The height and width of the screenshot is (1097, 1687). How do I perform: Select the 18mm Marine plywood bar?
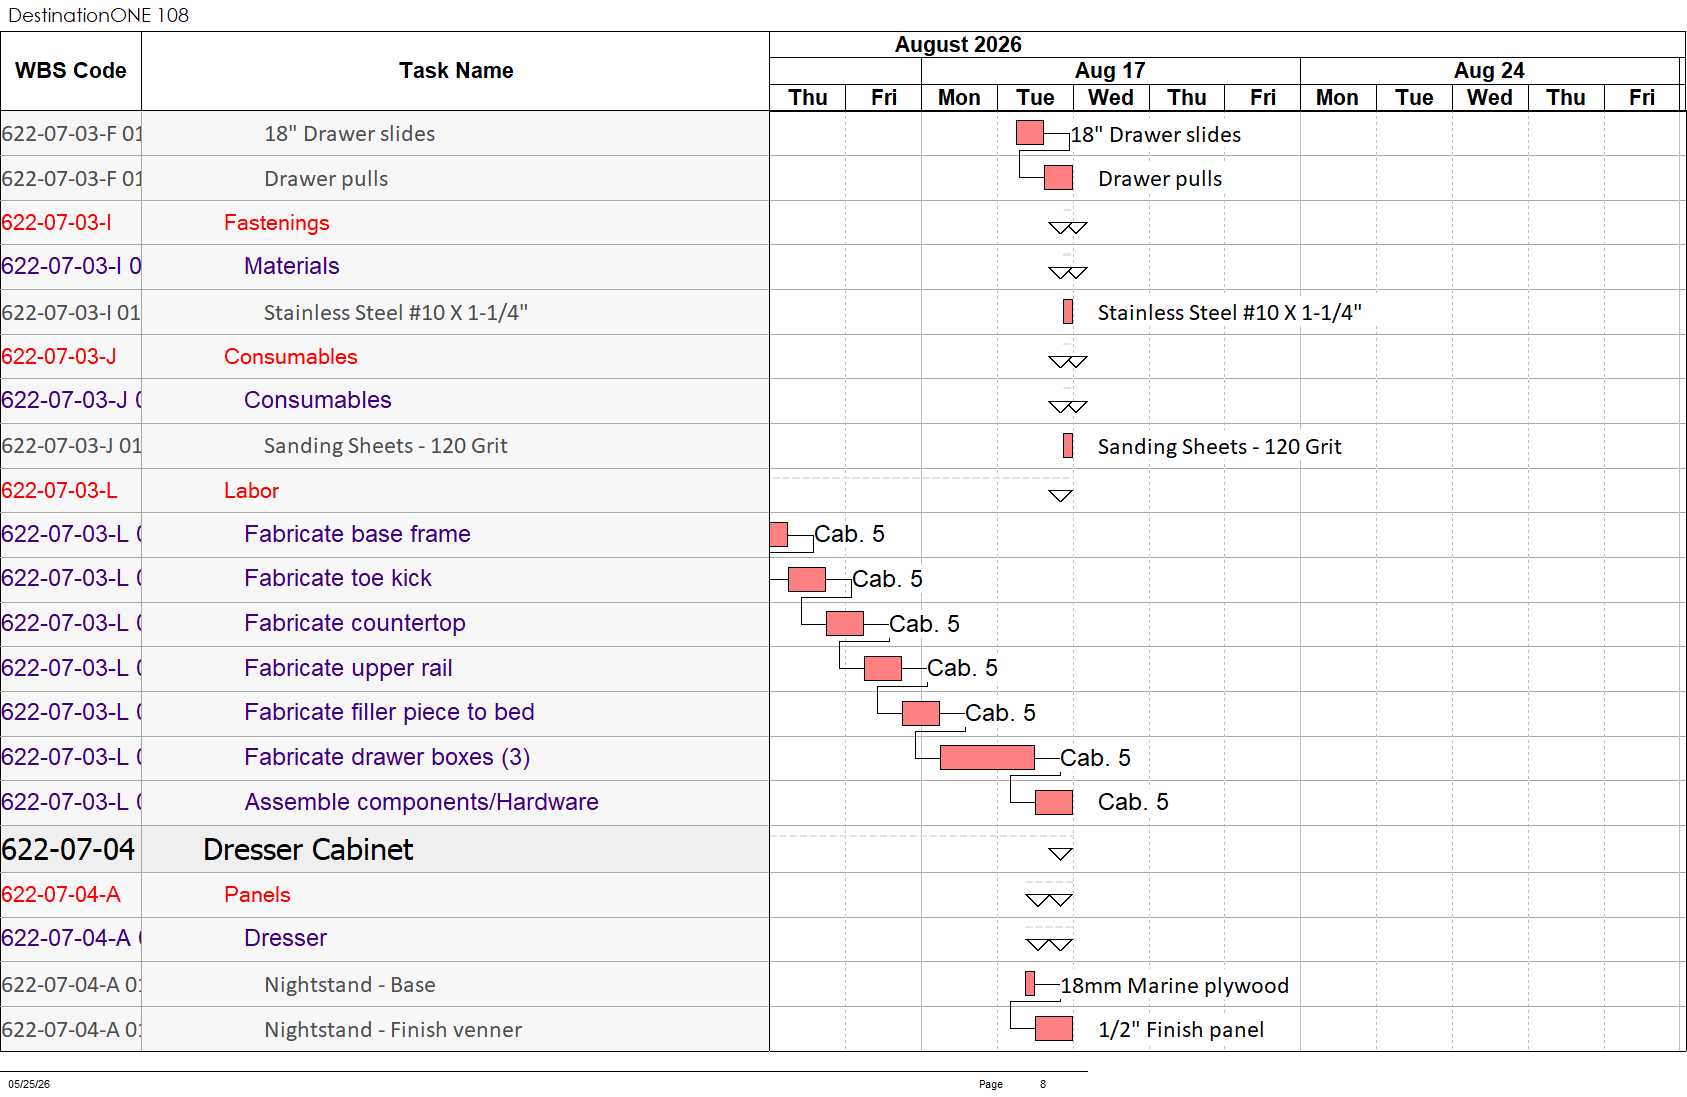[x=1030, y=984]
